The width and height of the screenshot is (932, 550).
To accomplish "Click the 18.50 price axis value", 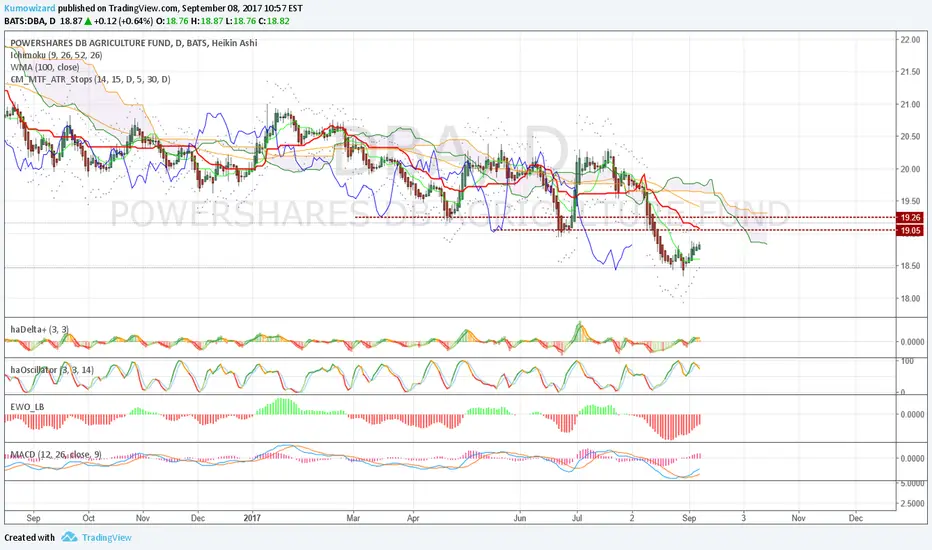I will point(909,266).
